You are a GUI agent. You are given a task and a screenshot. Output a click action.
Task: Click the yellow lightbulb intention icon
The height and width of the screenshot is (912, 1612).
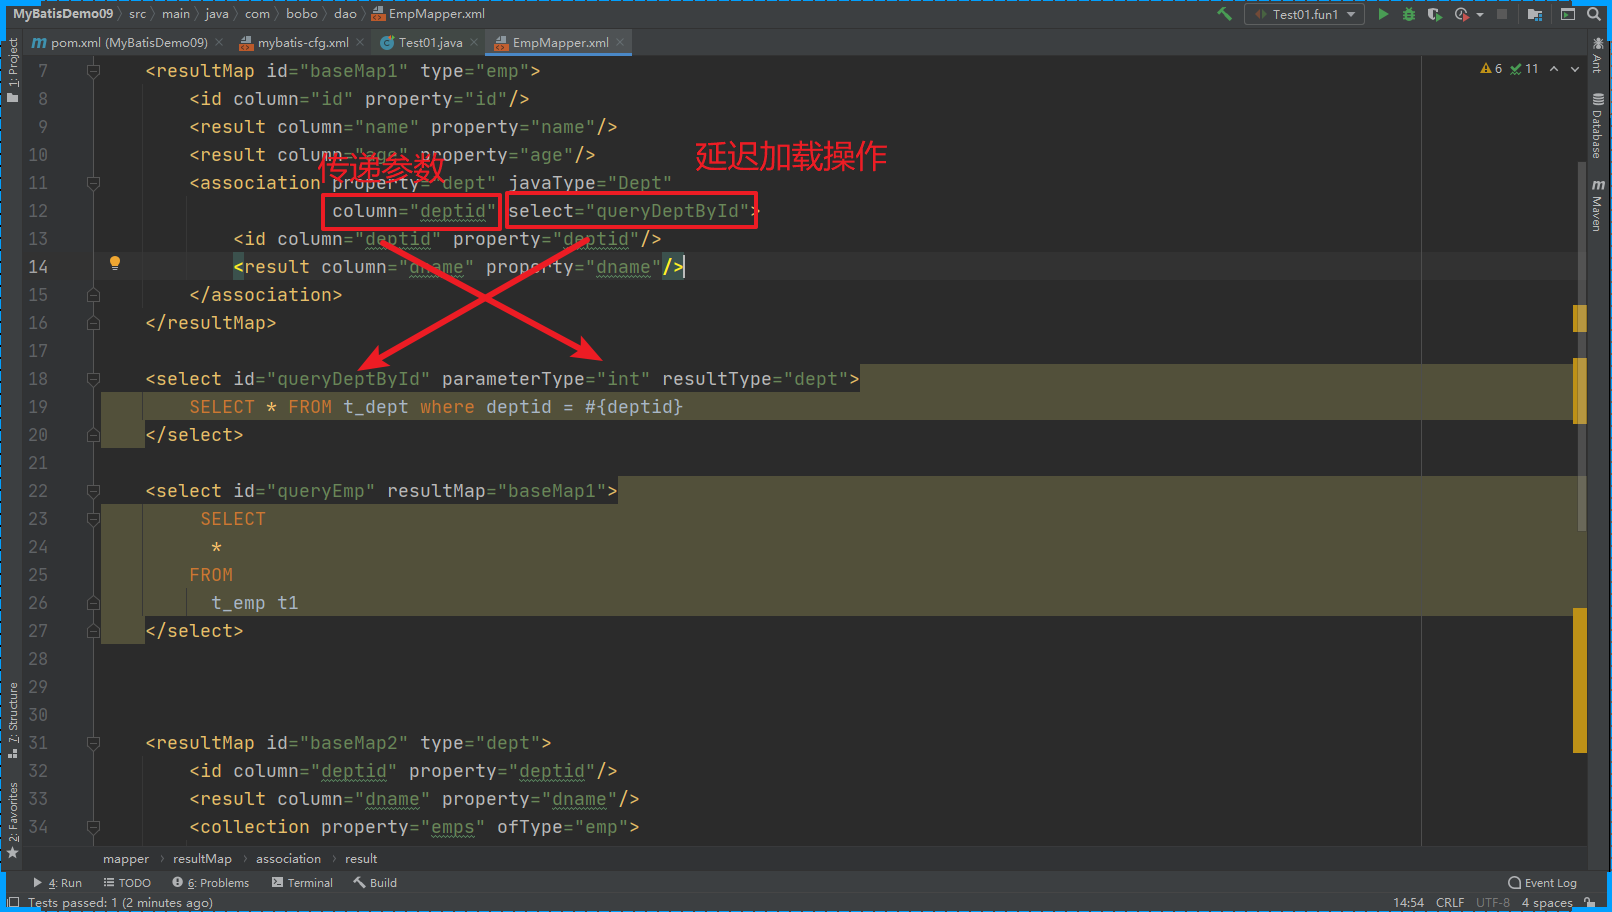point(115,263)
